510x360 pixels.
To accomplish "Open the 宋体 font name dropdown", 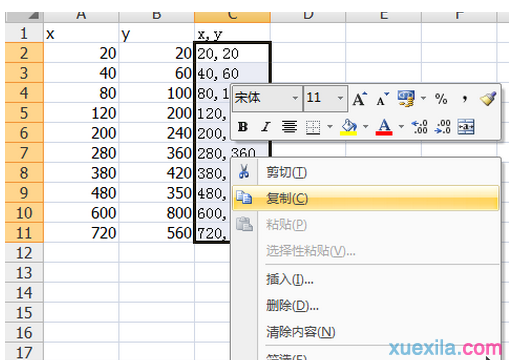I will pos(295,98).
